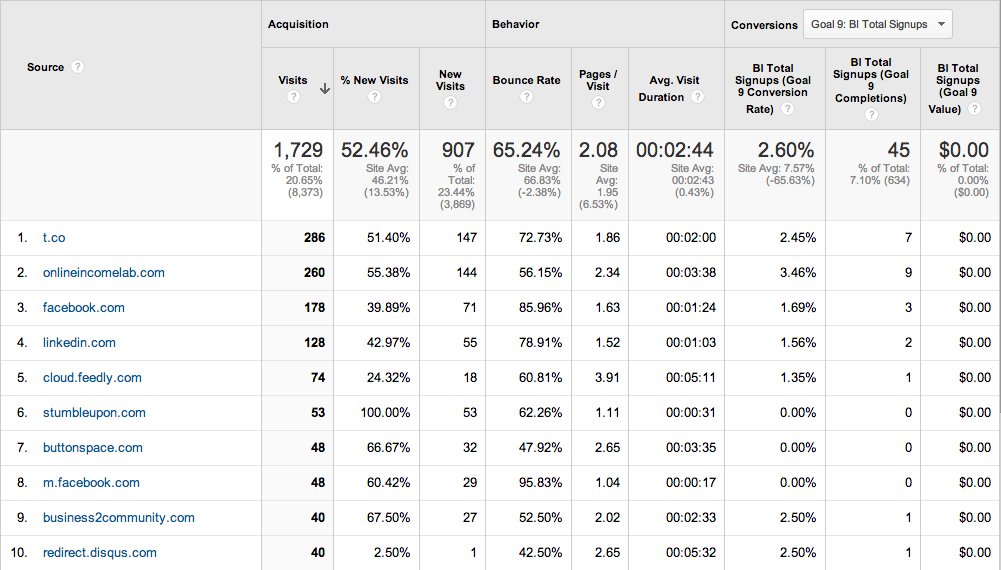Click 67.50% new visits for business2community.com
The image size is (1001, 570).
click(388, 518)
